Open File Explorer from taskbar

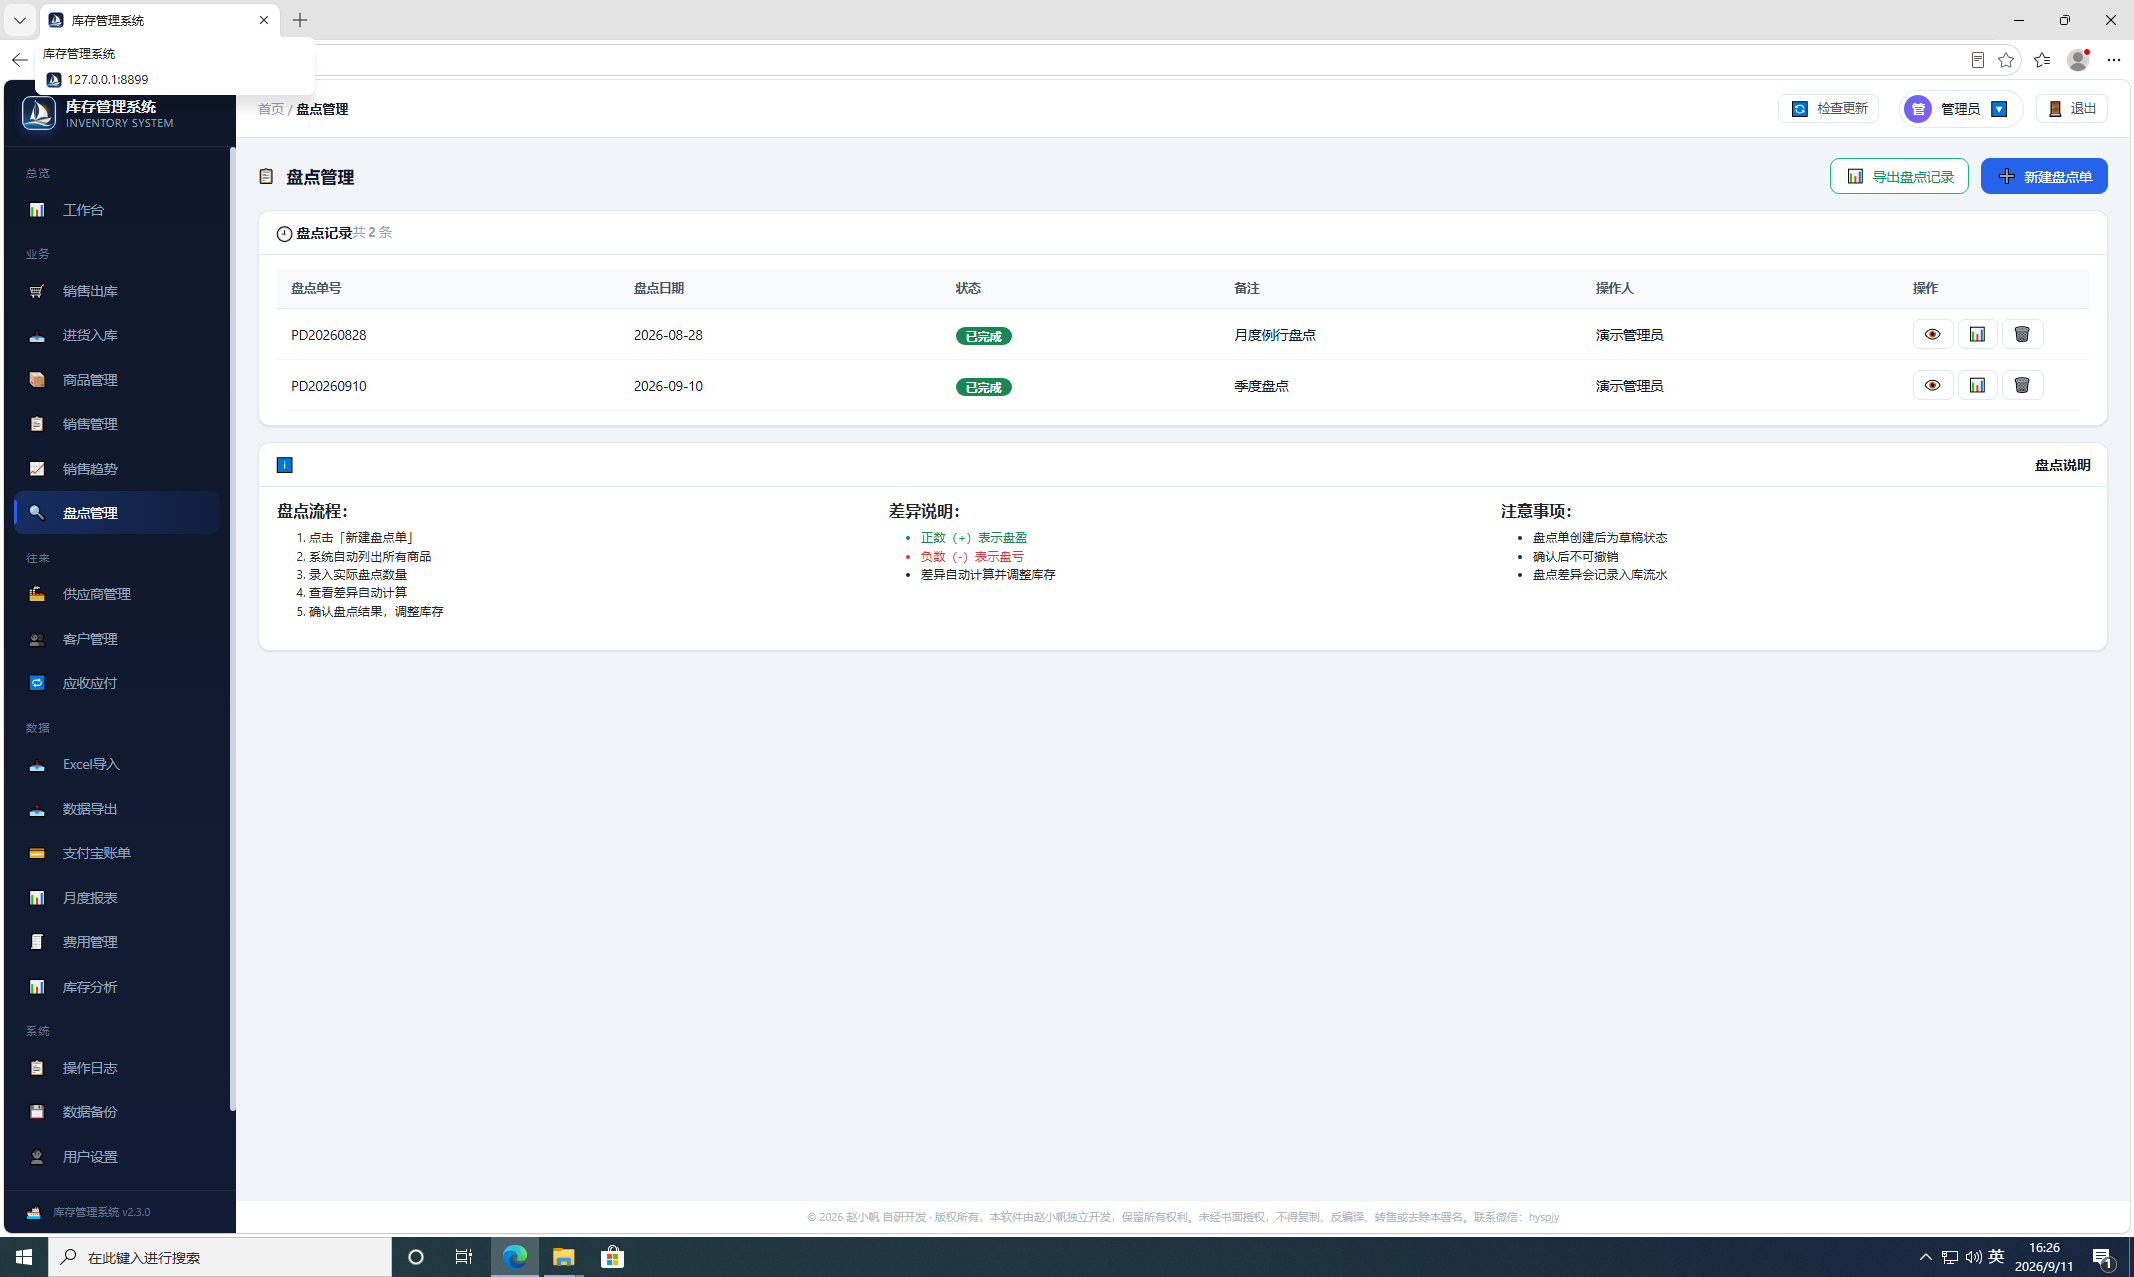(x=563, y=1257)
